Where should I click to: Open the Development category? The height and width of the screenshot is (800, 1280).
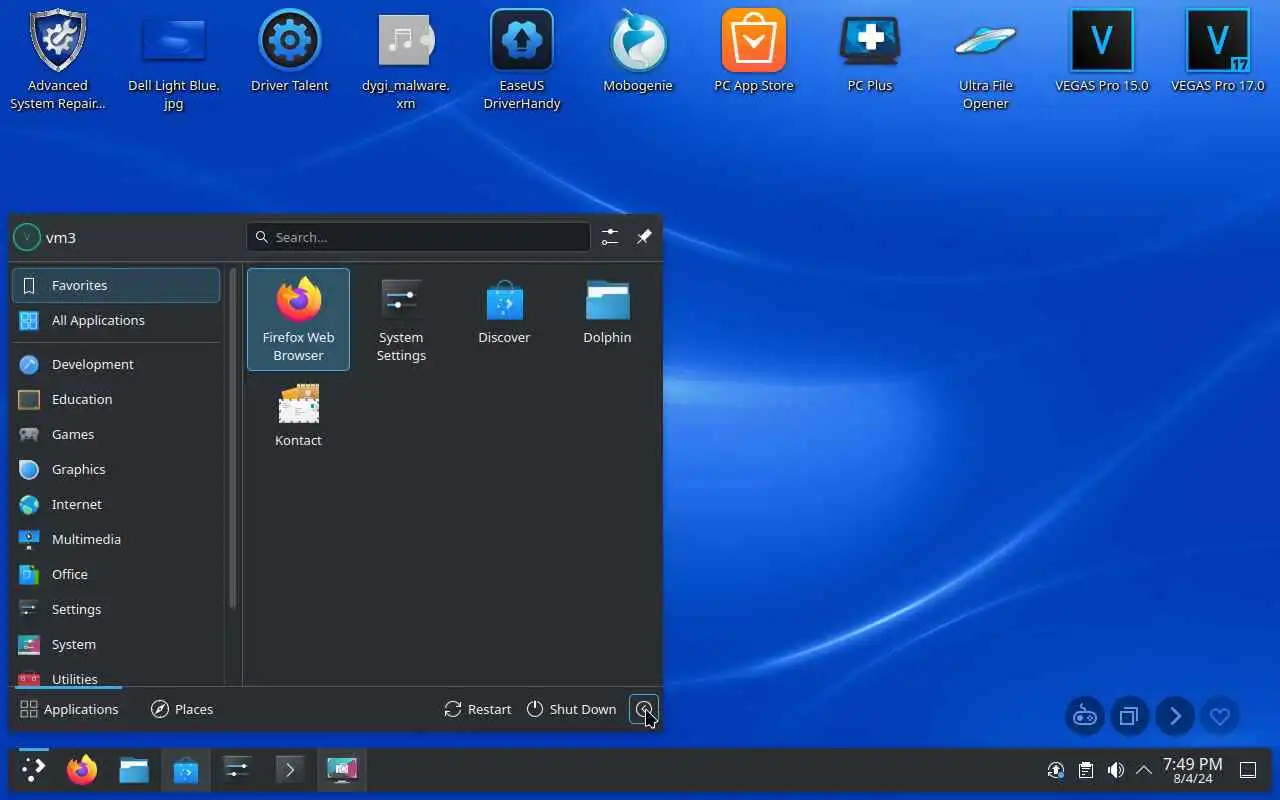(x=116, y=364)
